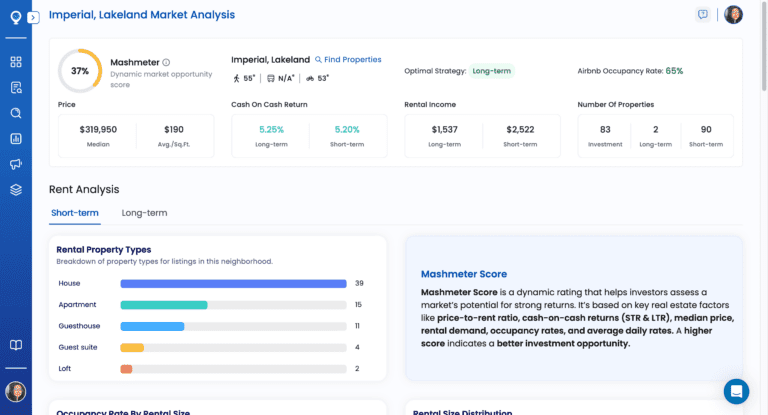This screenshot has width=768, height=415.
Task: Open the bar chart analytics sidebar icon
Action: coord(16,139)
